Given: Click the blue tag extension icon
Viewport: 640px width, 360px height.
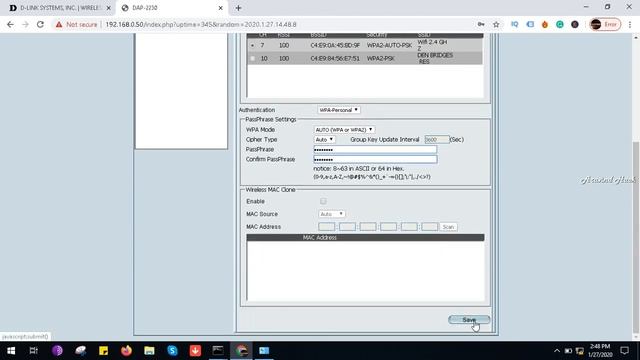Looking at the screenshot, I should pyautogui.click(x=530, y=24).
